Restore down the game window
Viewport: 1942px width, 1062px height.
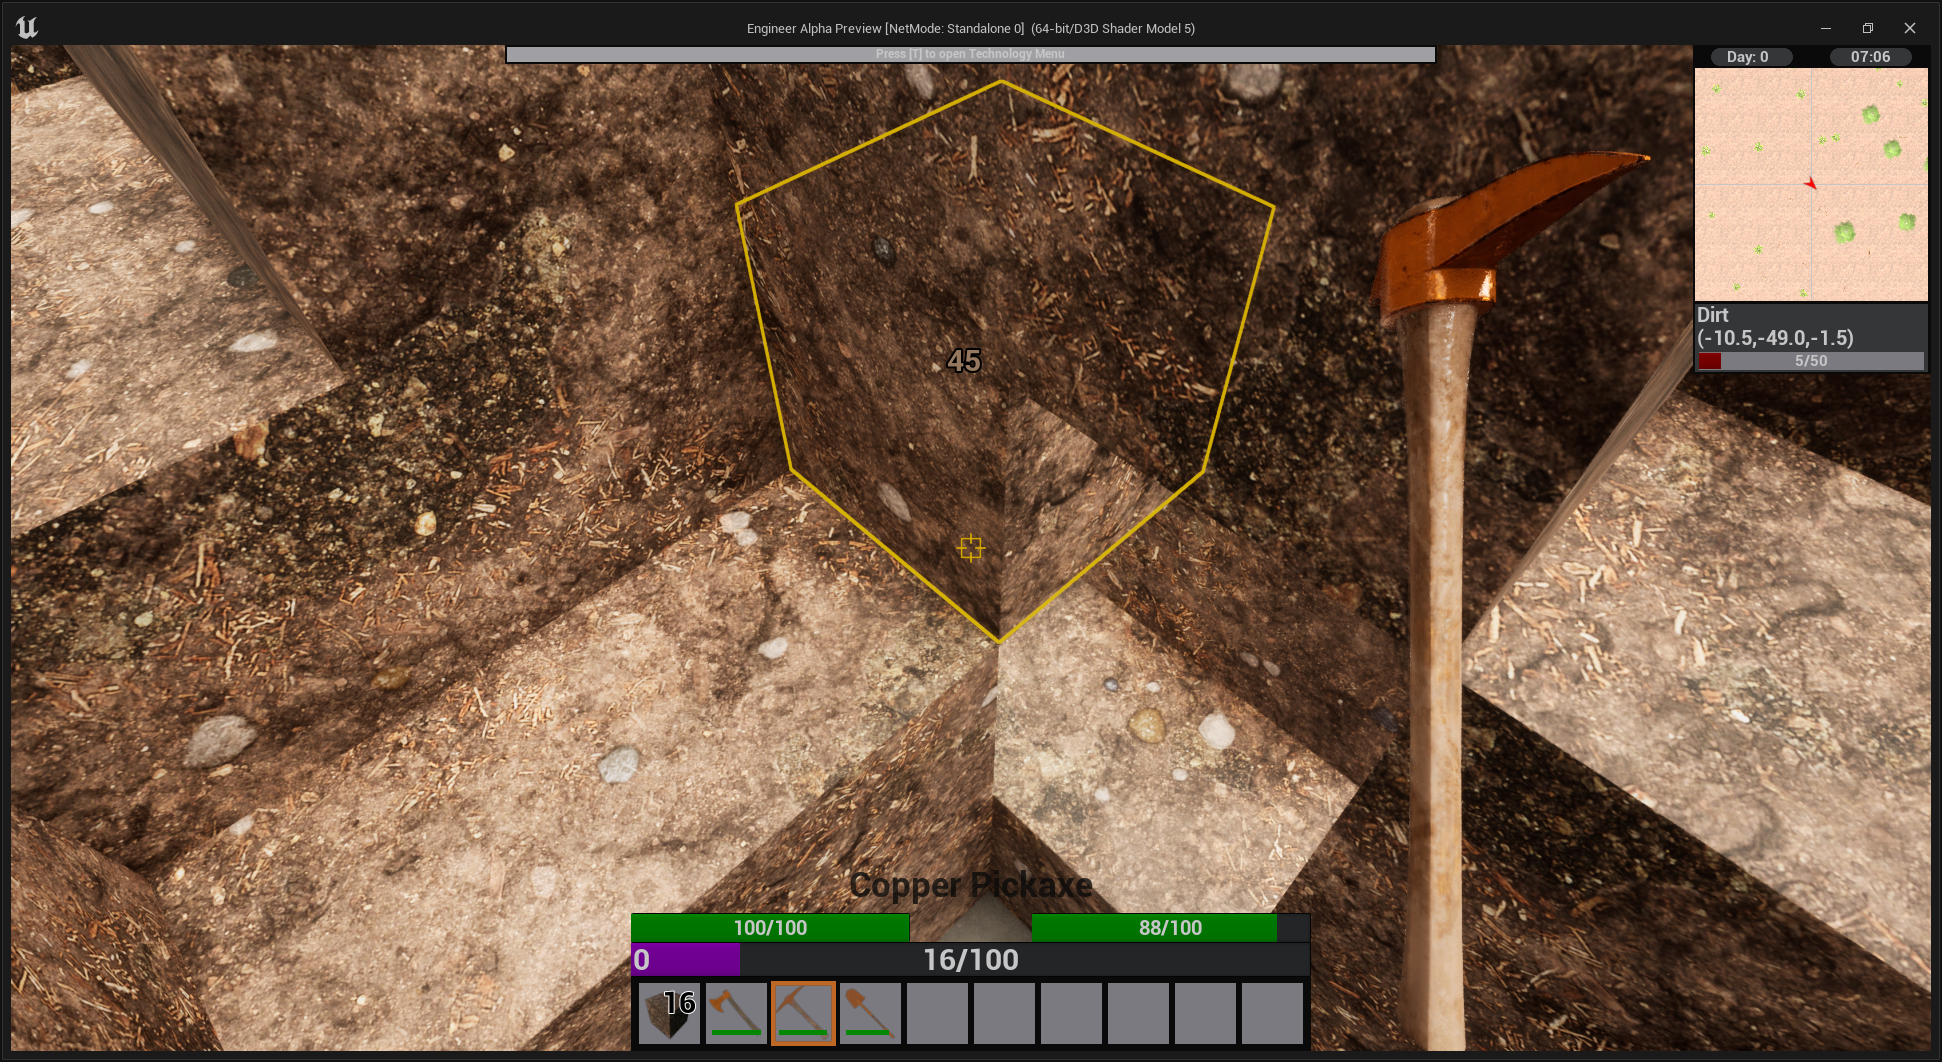(1867, 28)
